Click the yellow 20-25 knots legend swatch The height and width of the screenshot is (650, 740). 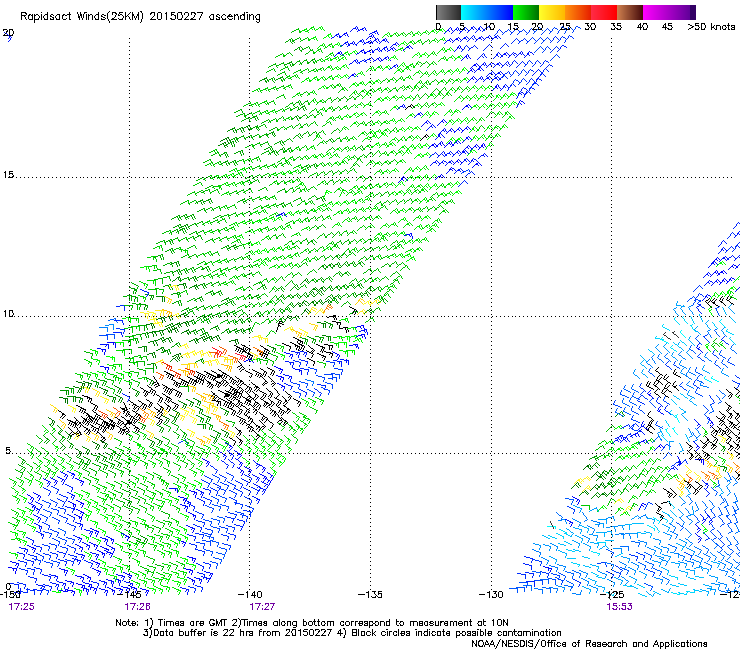[x=552, y=12]
